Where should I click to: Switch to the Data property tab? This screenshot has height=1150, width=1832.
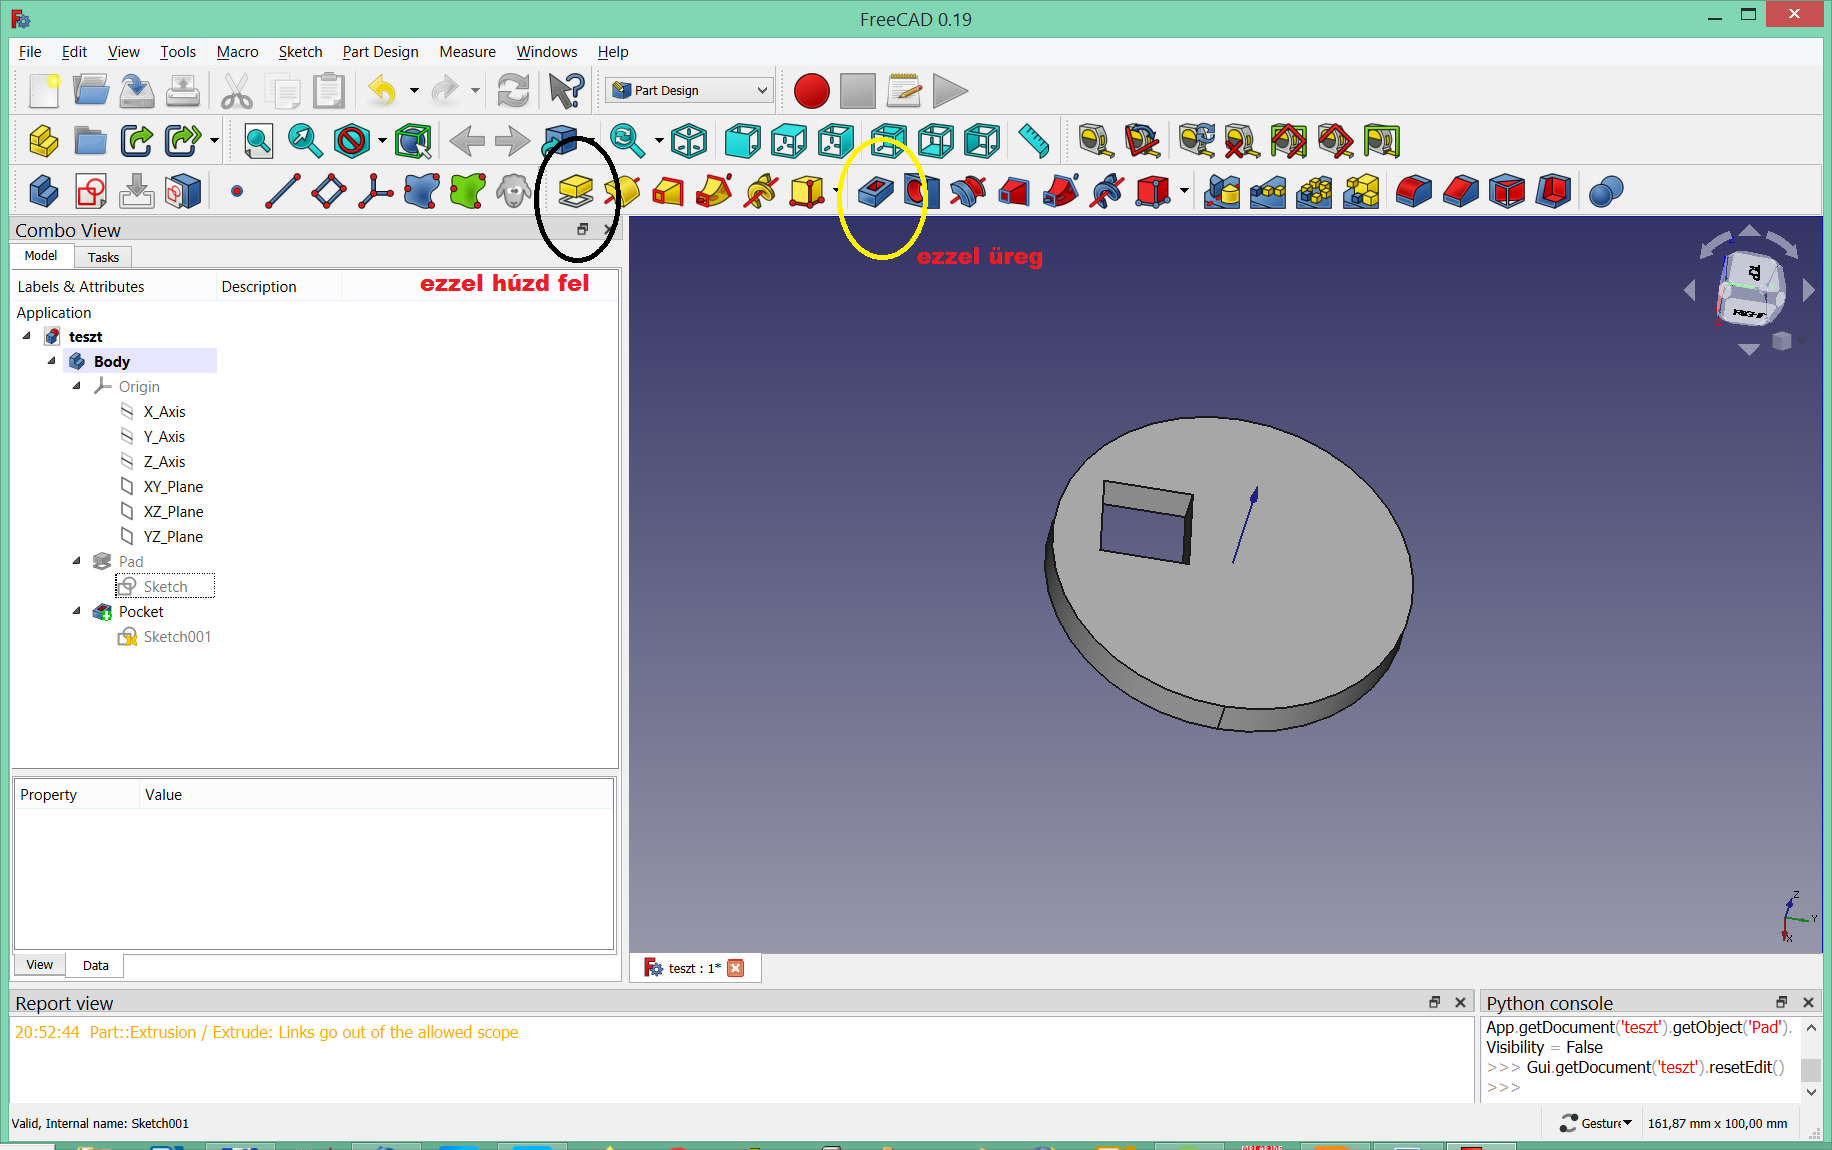click(x=96, y=965)
